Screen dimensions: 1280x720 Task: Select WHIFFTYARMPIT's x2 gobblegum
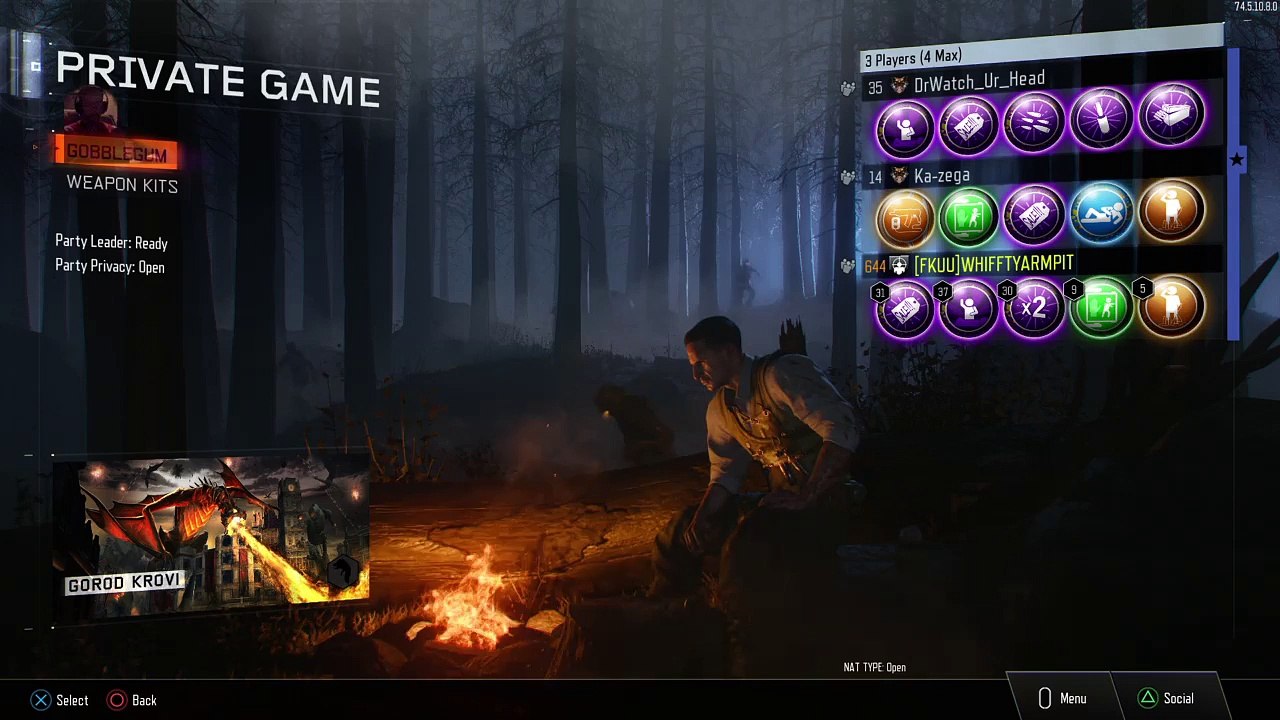tap(1034, 307)
